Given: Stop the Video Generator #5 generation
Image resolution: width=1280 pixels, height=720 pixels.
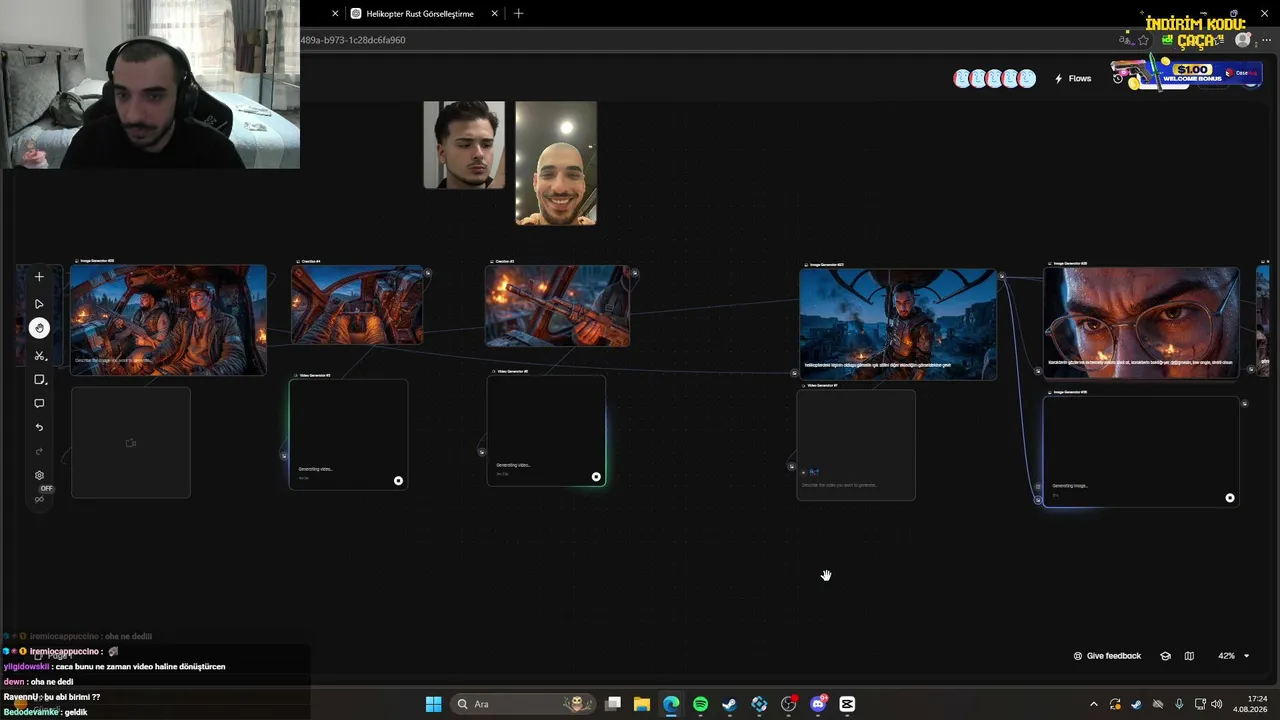Looking at the screenshot, I should tap(398, 481).
